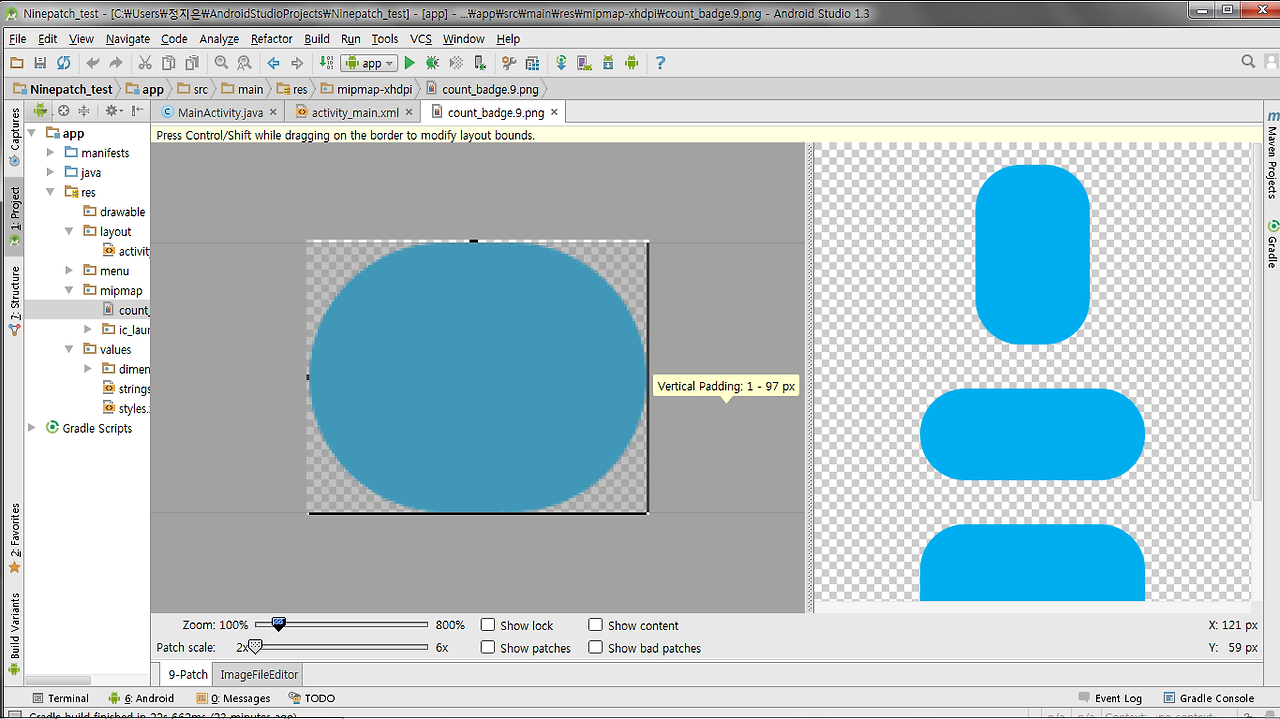Open the SDK Manager icon
Image resolution: width=1280 pixels, height=719 pixels.
(608, 63)
